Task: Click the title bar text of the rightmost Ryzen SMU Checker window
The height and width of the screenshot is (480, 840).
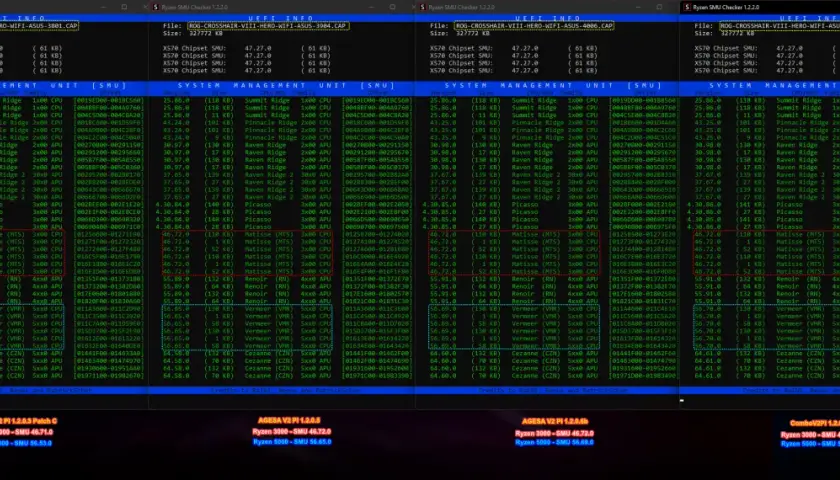Action: [726, 7]
